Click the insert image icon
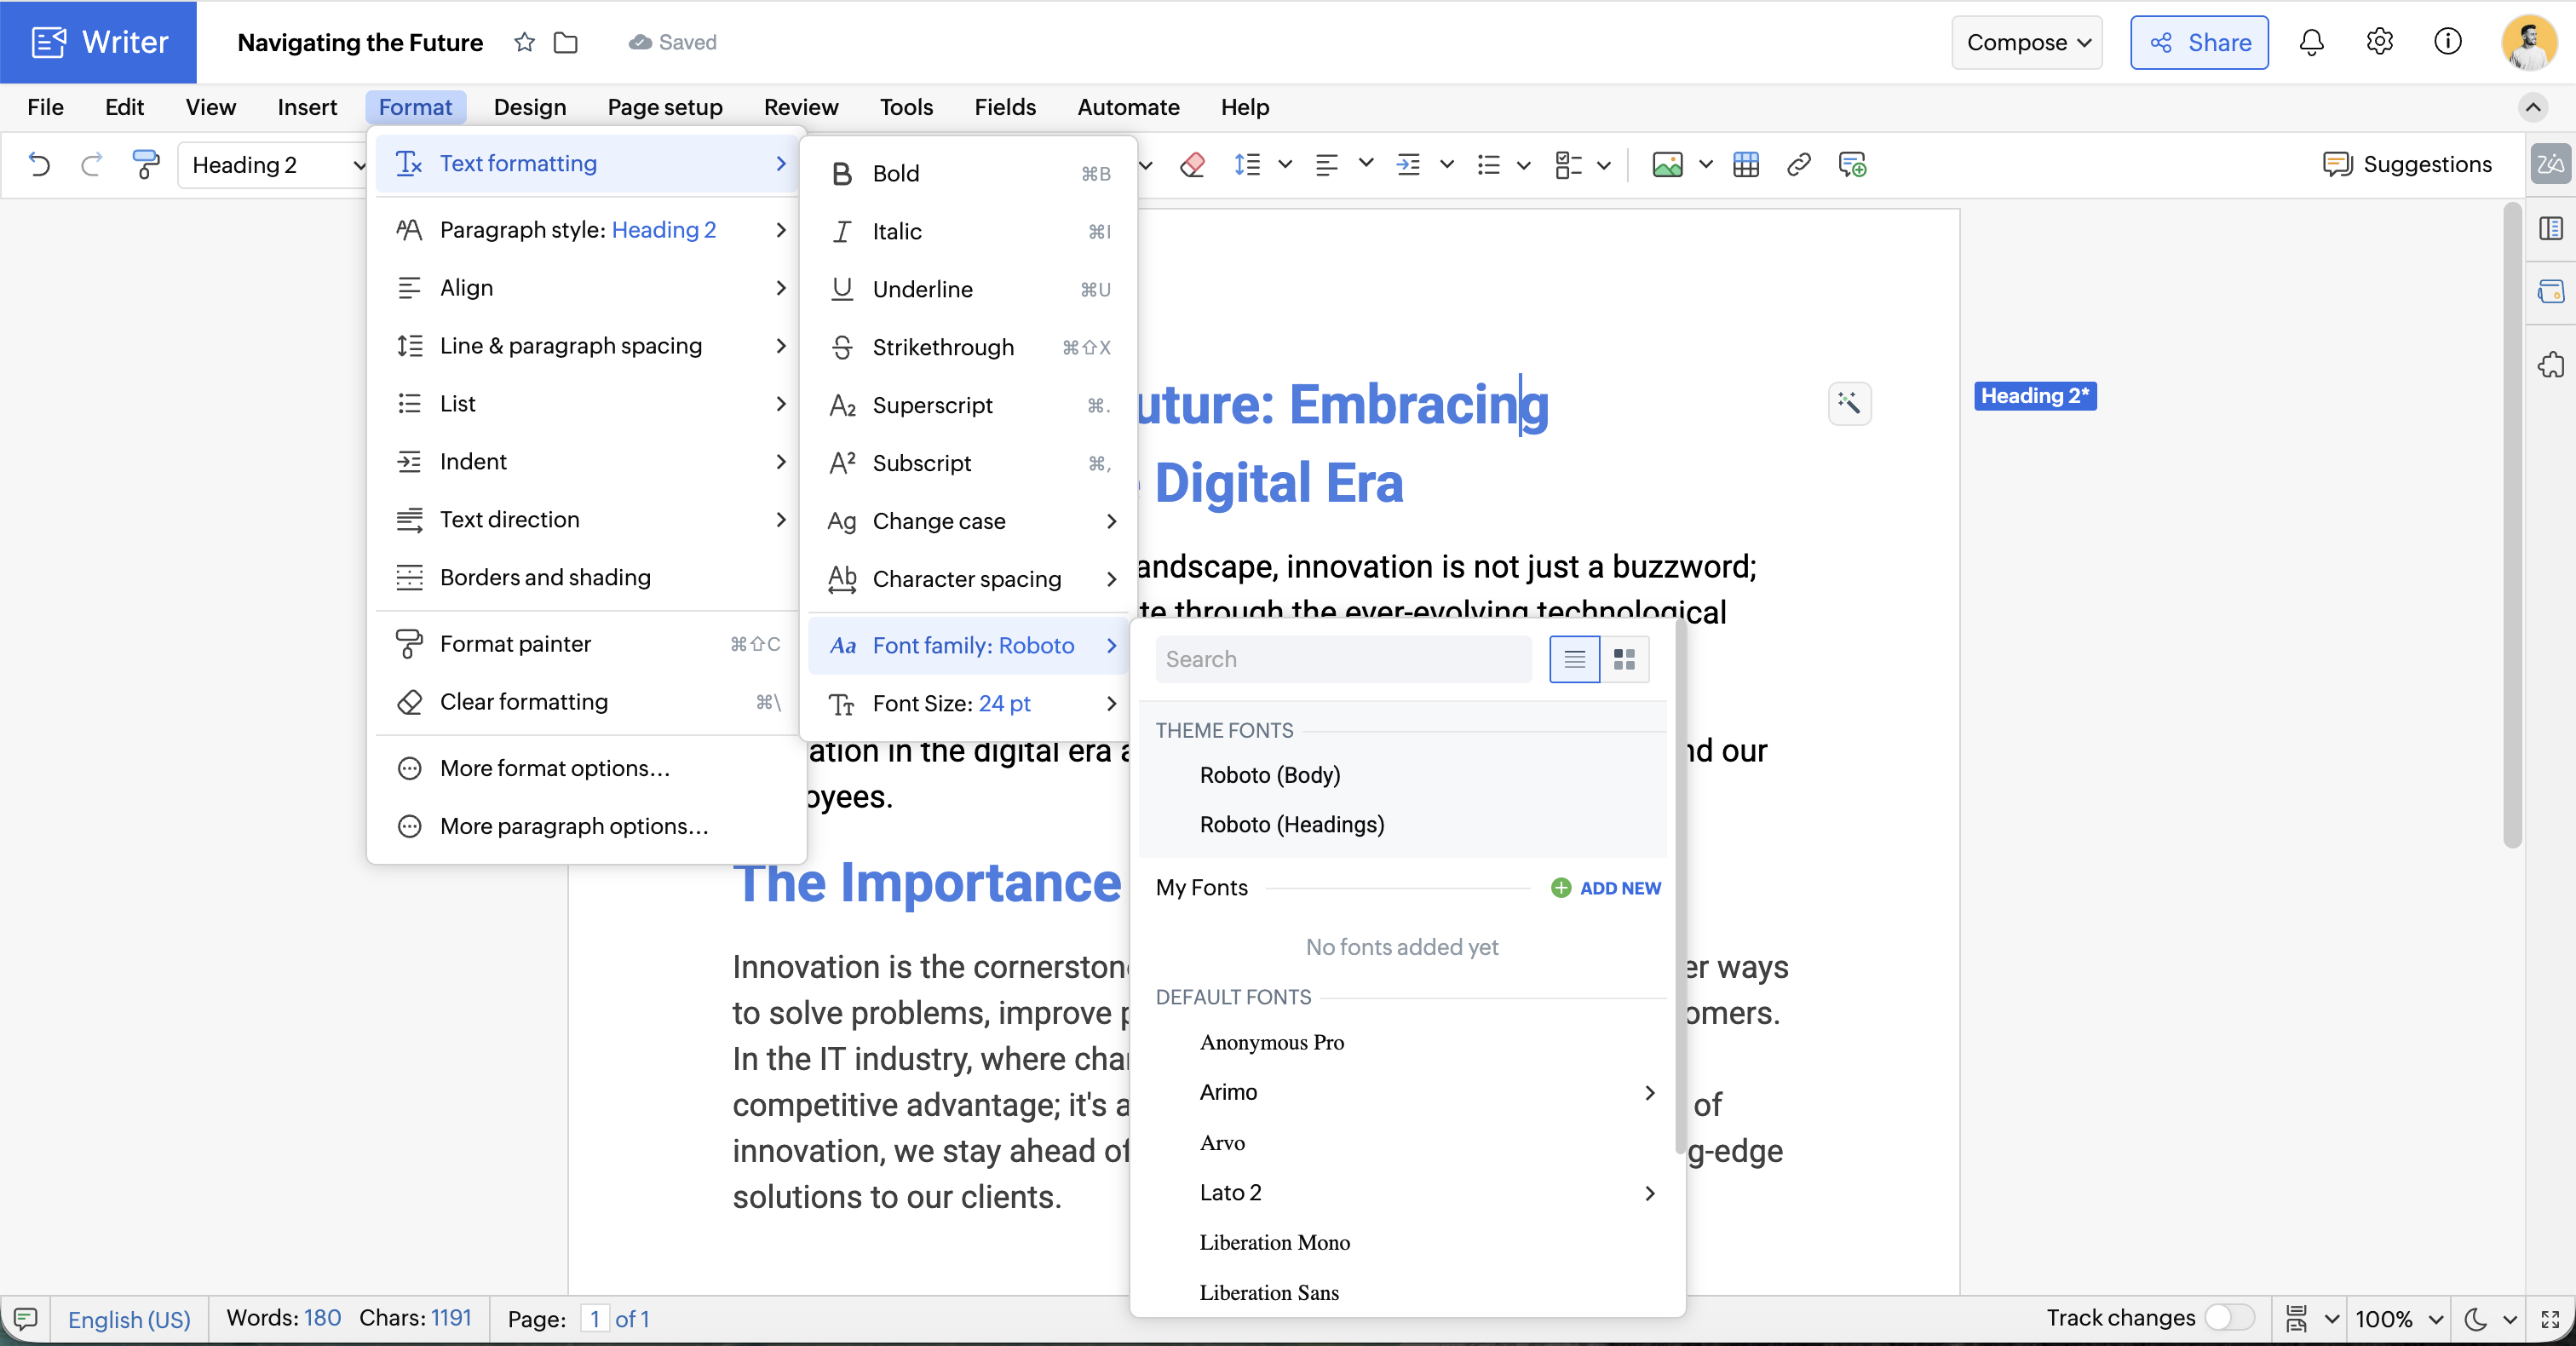 coord(1667,164)
